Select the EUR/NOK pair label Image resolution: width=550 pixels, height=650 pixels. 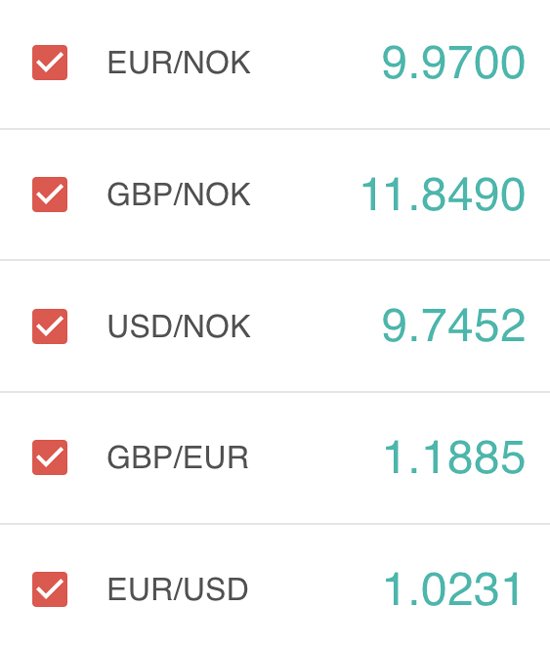[x=179, y=63]
